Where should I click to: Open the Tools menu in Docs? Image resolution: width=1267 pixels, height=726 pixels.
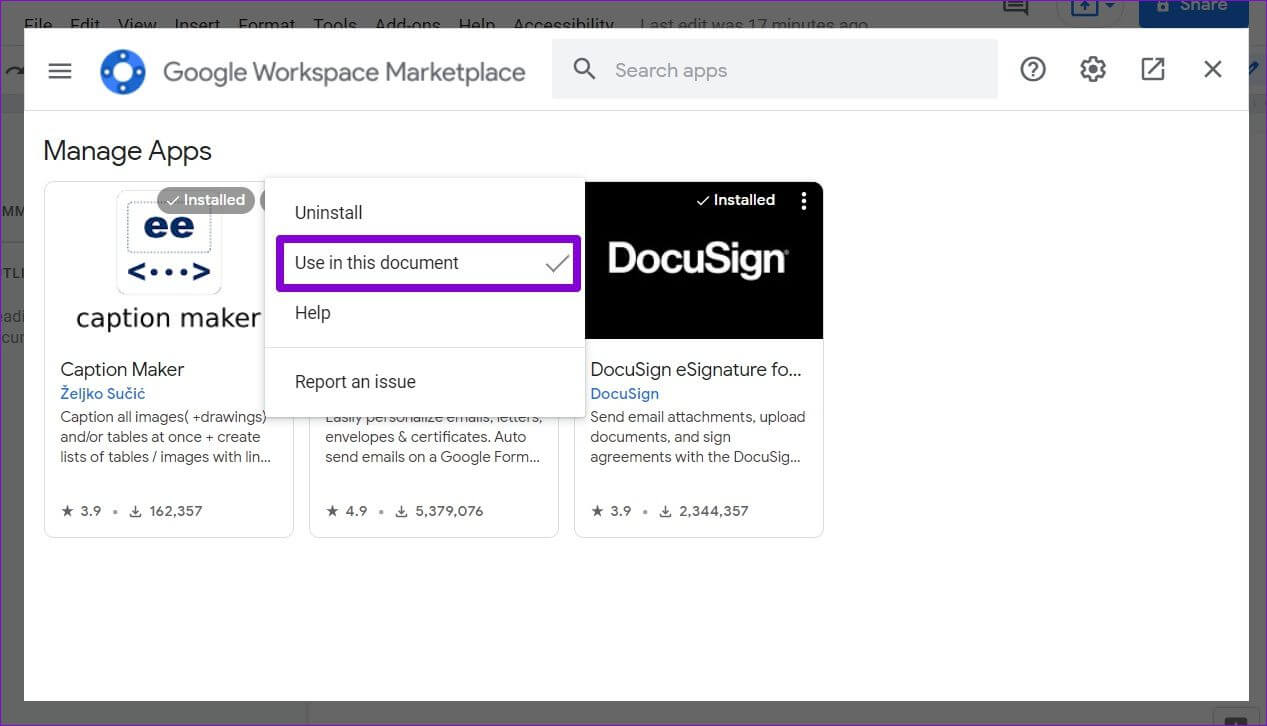334,23
